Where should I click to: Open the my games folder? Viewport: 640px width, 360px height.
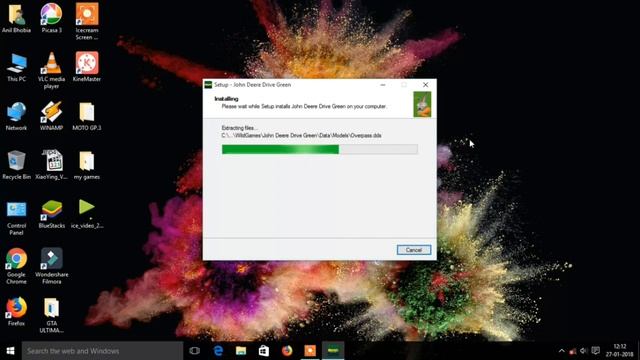87,166
